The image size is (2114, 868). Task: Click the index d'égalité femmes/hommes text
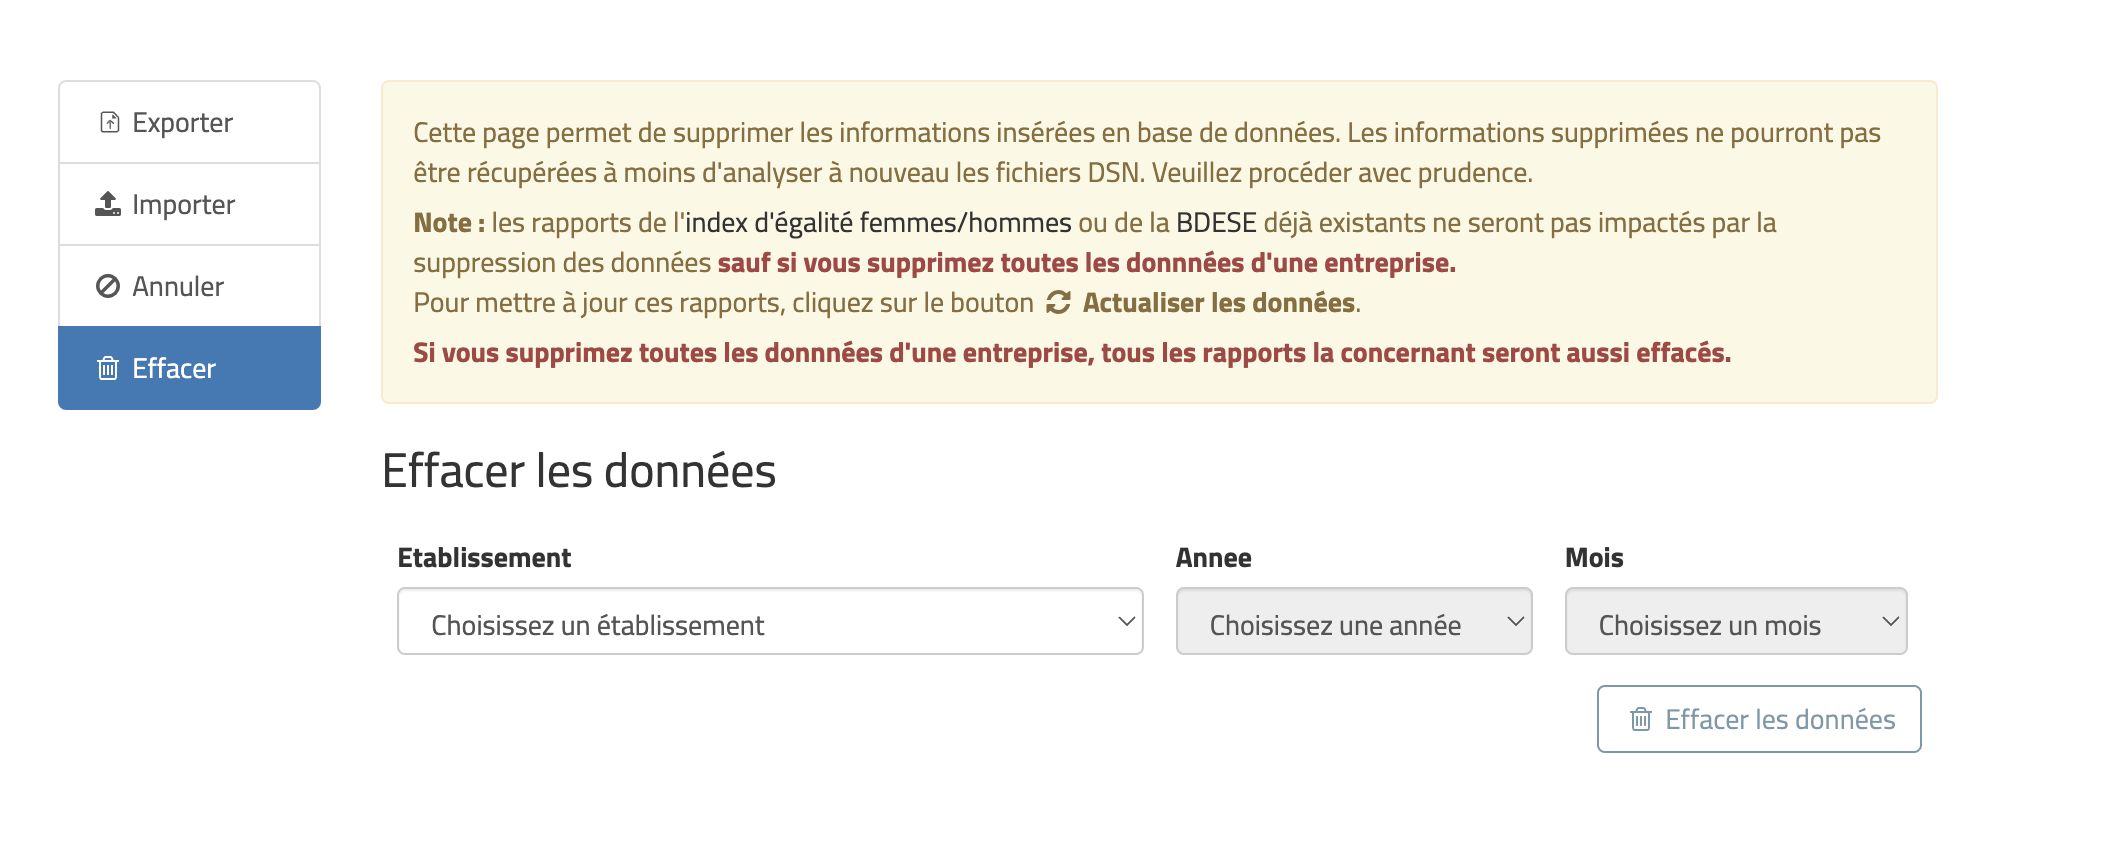[x=878, y=222]
